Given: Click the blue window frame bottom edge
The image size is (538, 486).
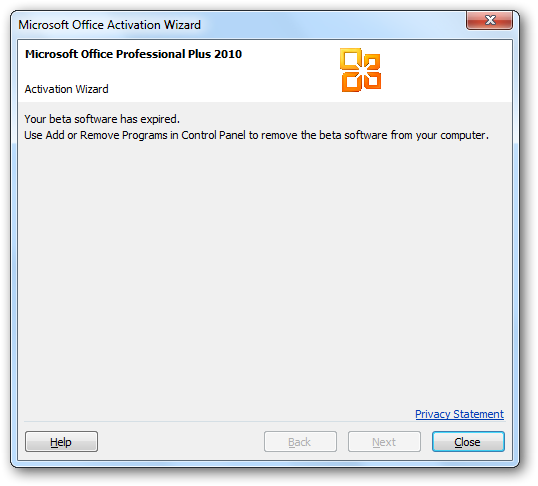Looking at the screenshot, I should pos(264,464).
